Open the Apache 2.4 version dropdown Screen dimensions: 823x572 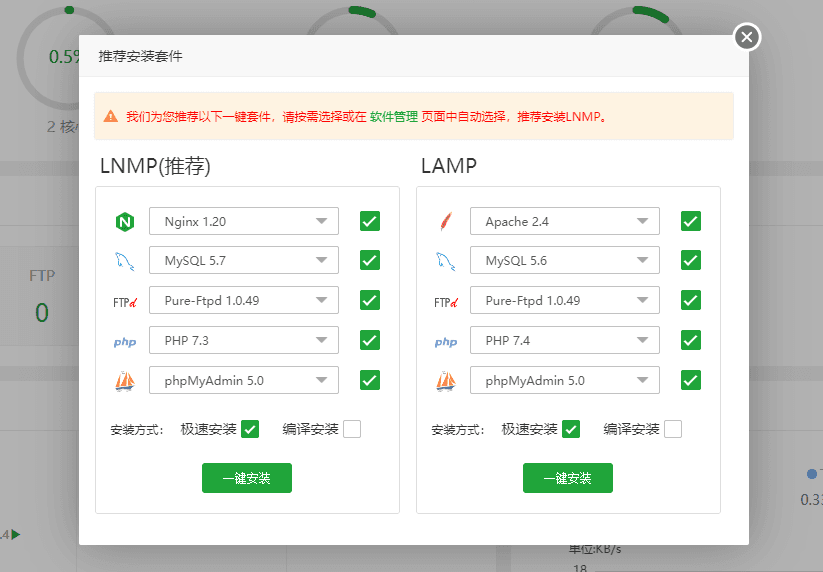[565, 221]
